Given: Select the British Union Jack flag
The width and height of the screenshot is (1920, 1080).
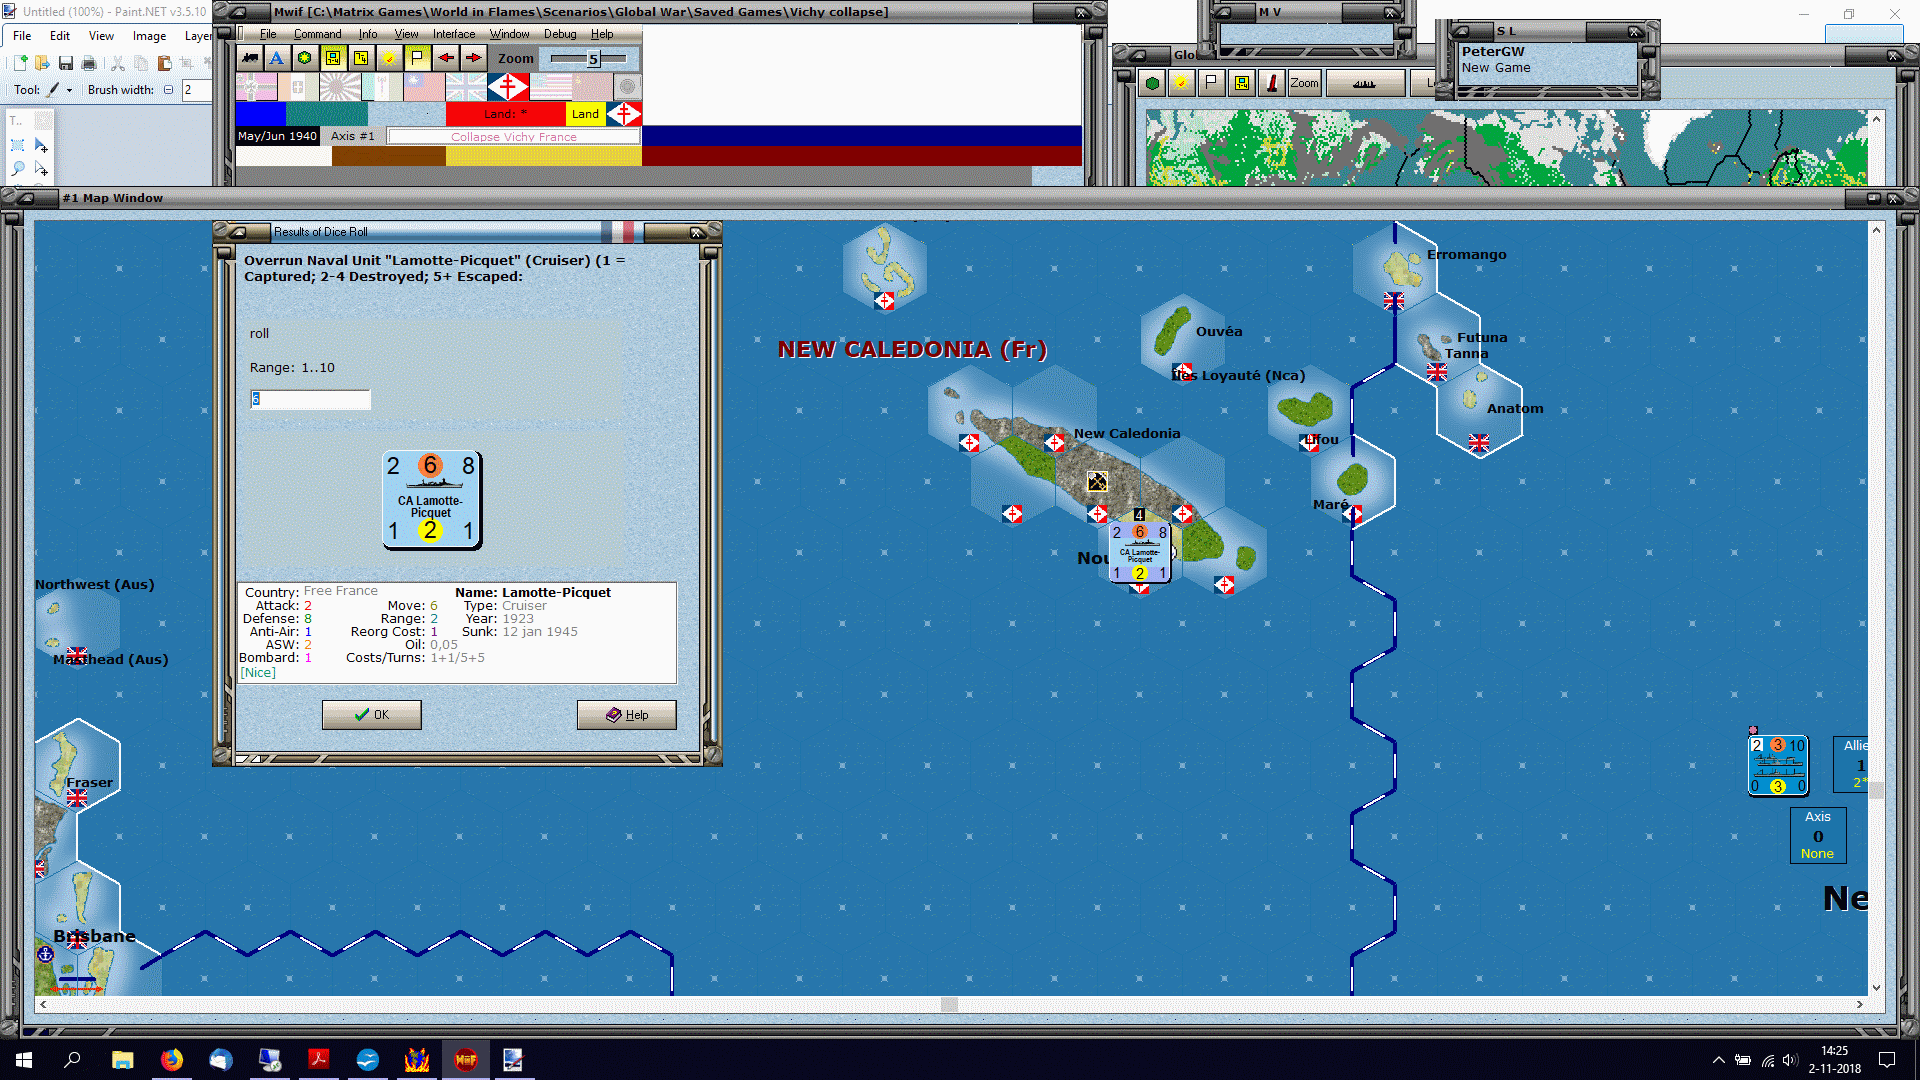Looking at the screenshot, I should [x=466, y=87].
